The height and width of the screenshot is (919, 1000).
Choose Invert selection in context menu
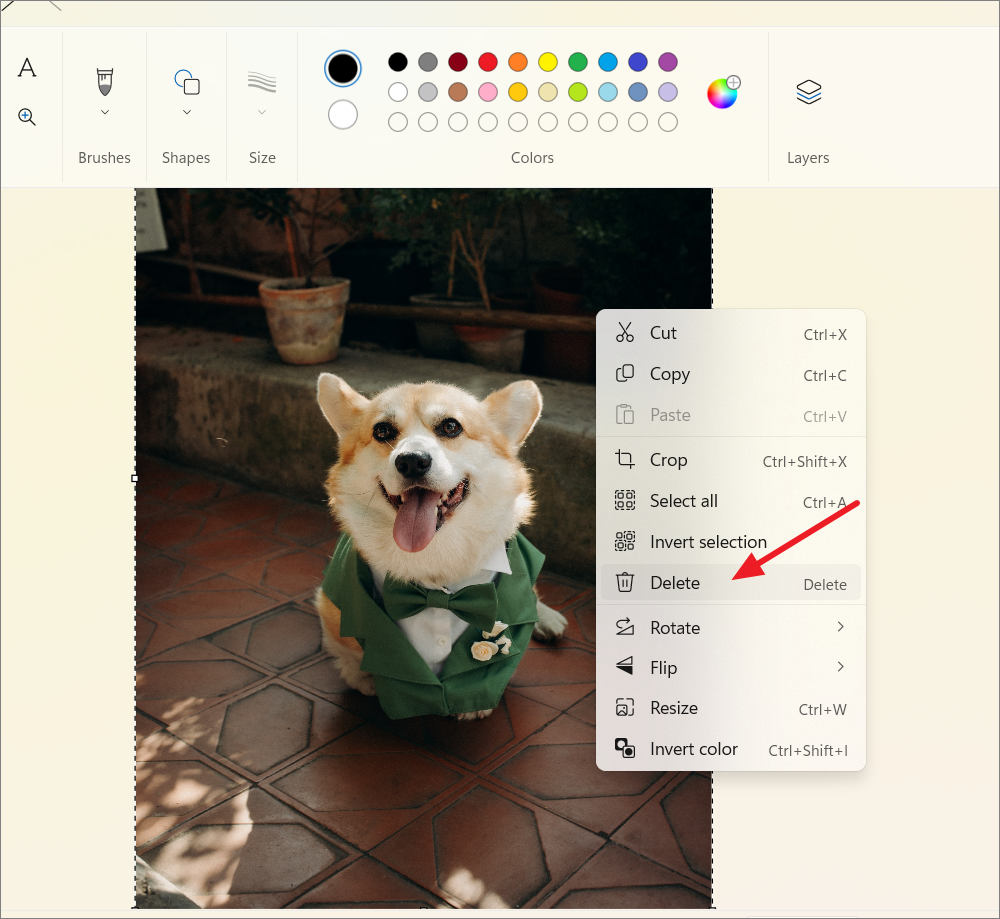(731, 542)
